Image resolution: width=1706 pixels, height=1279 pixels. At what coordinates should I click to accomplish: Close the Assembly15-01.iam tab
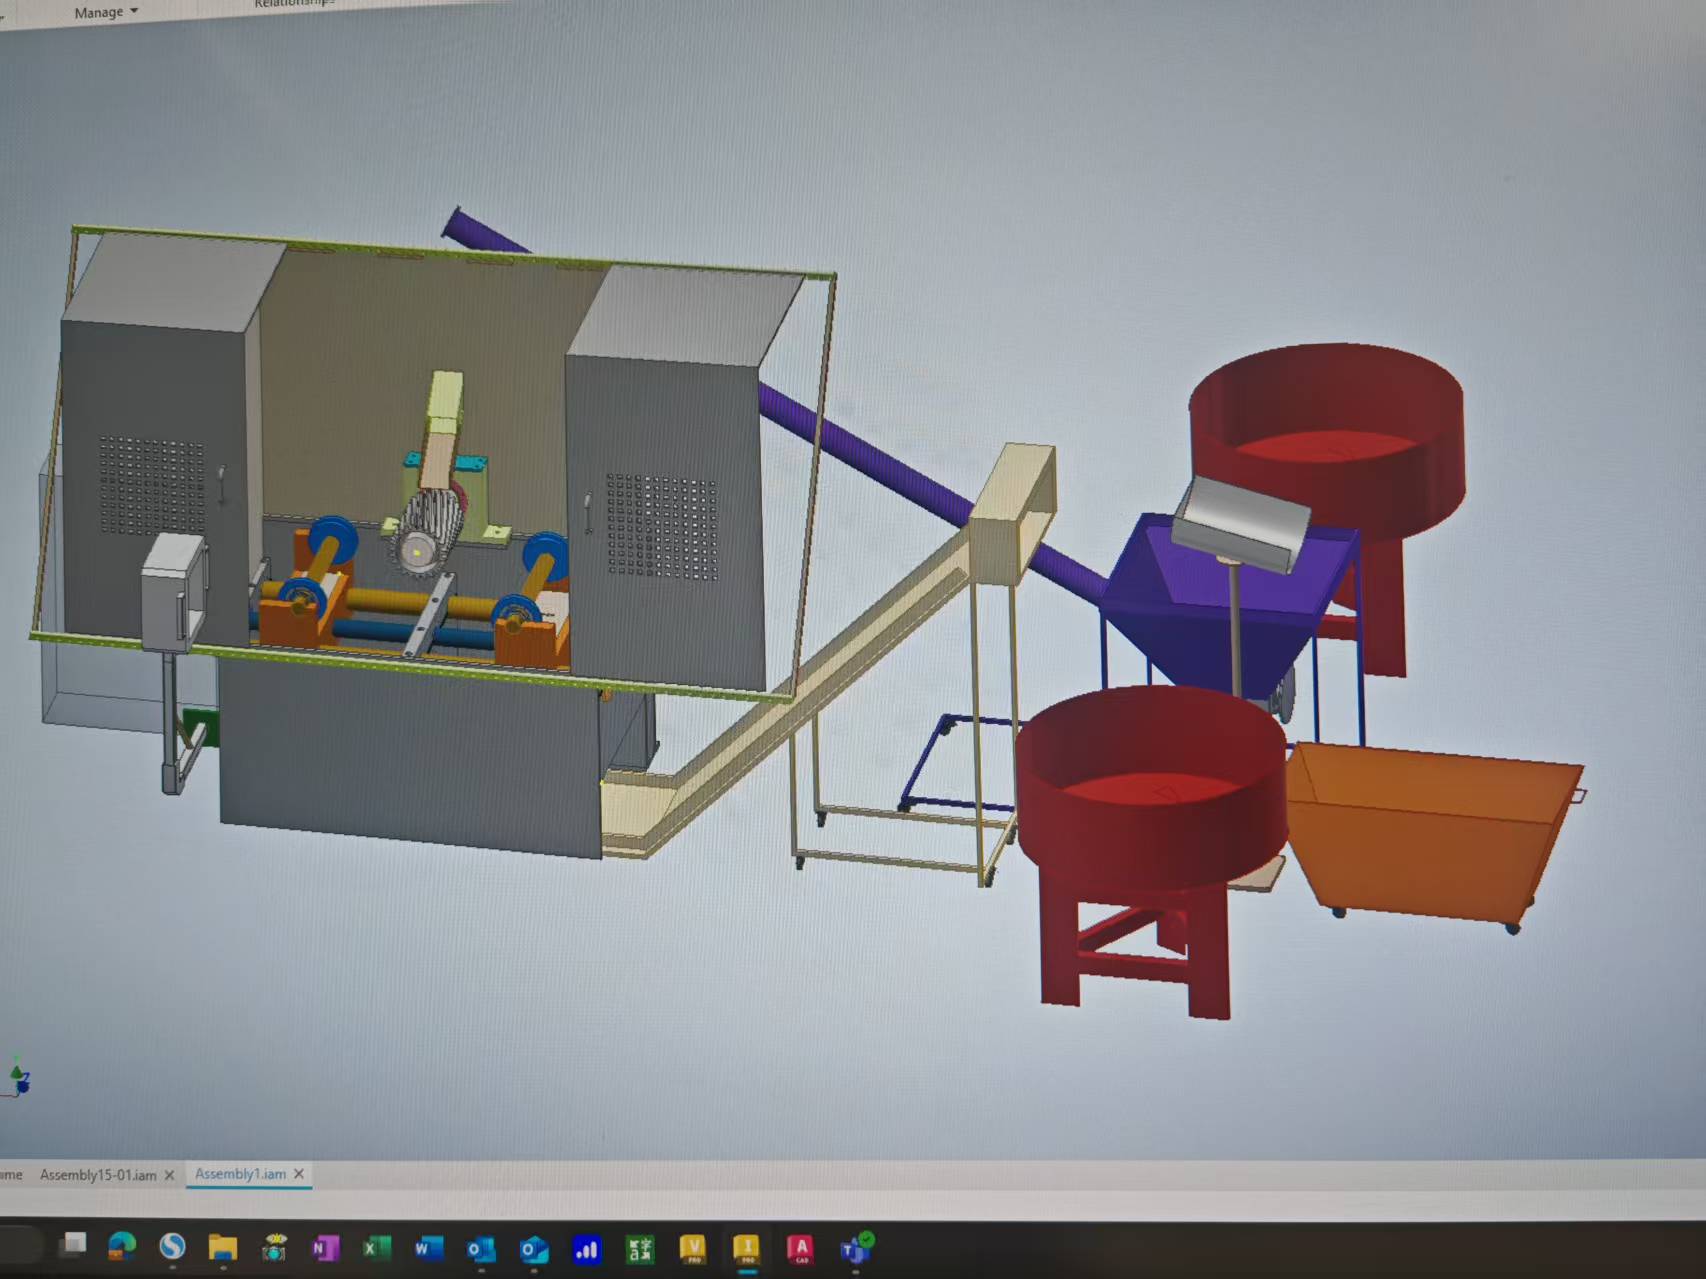tap(169, 1175)
